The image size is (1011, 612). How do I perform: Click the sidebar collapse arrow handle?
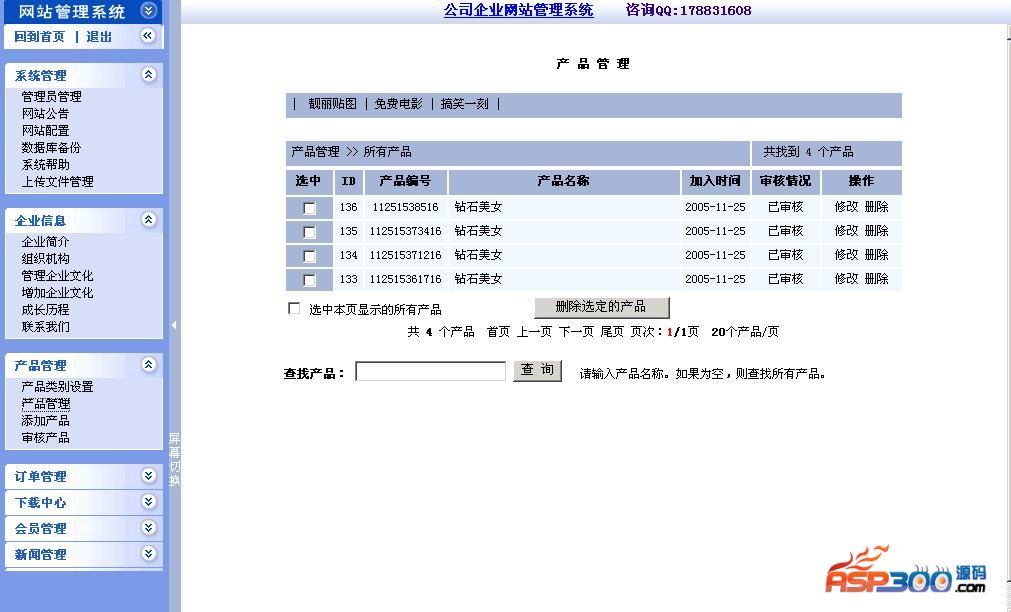(x=174, y=325)
